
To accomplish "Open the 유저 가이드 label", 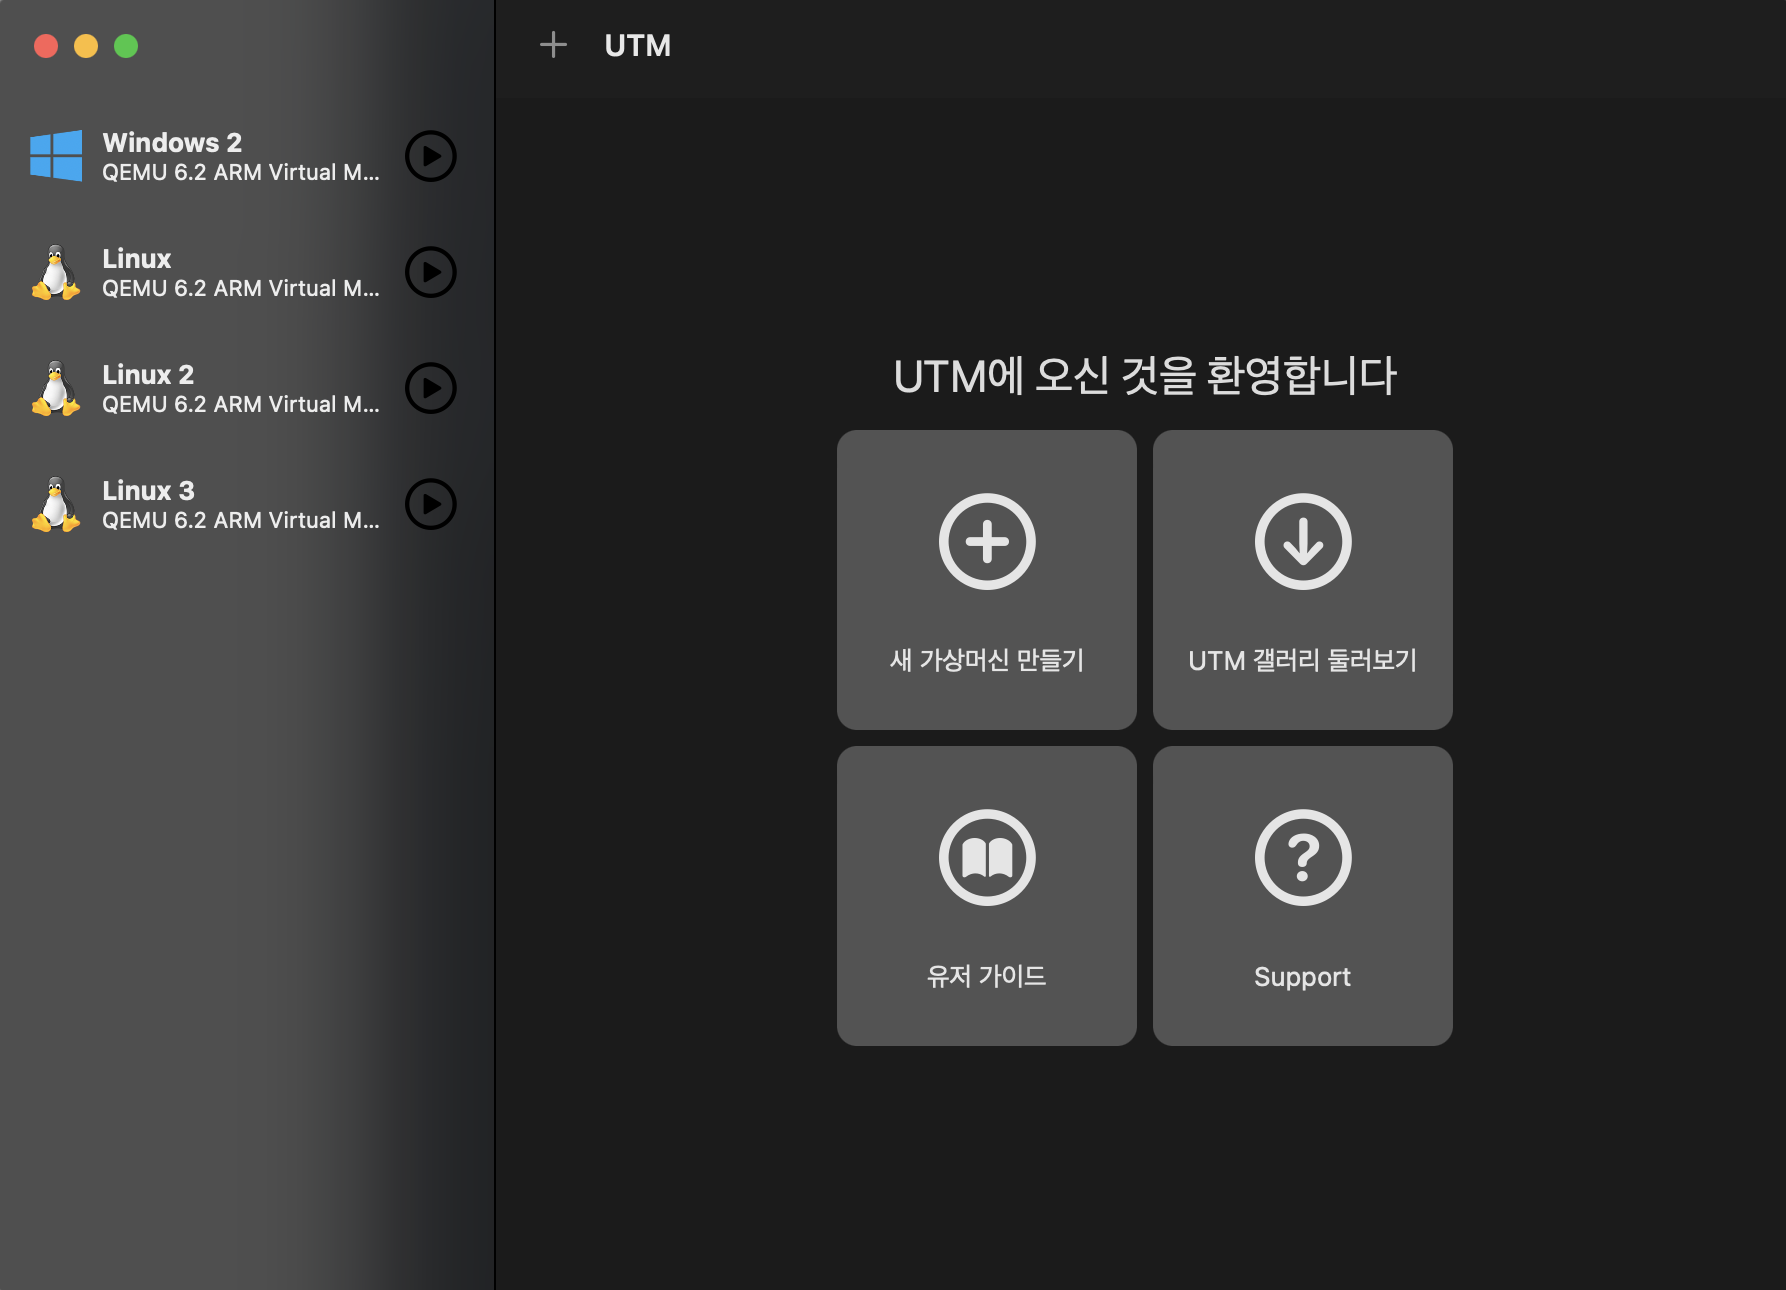I will (987, 976).
